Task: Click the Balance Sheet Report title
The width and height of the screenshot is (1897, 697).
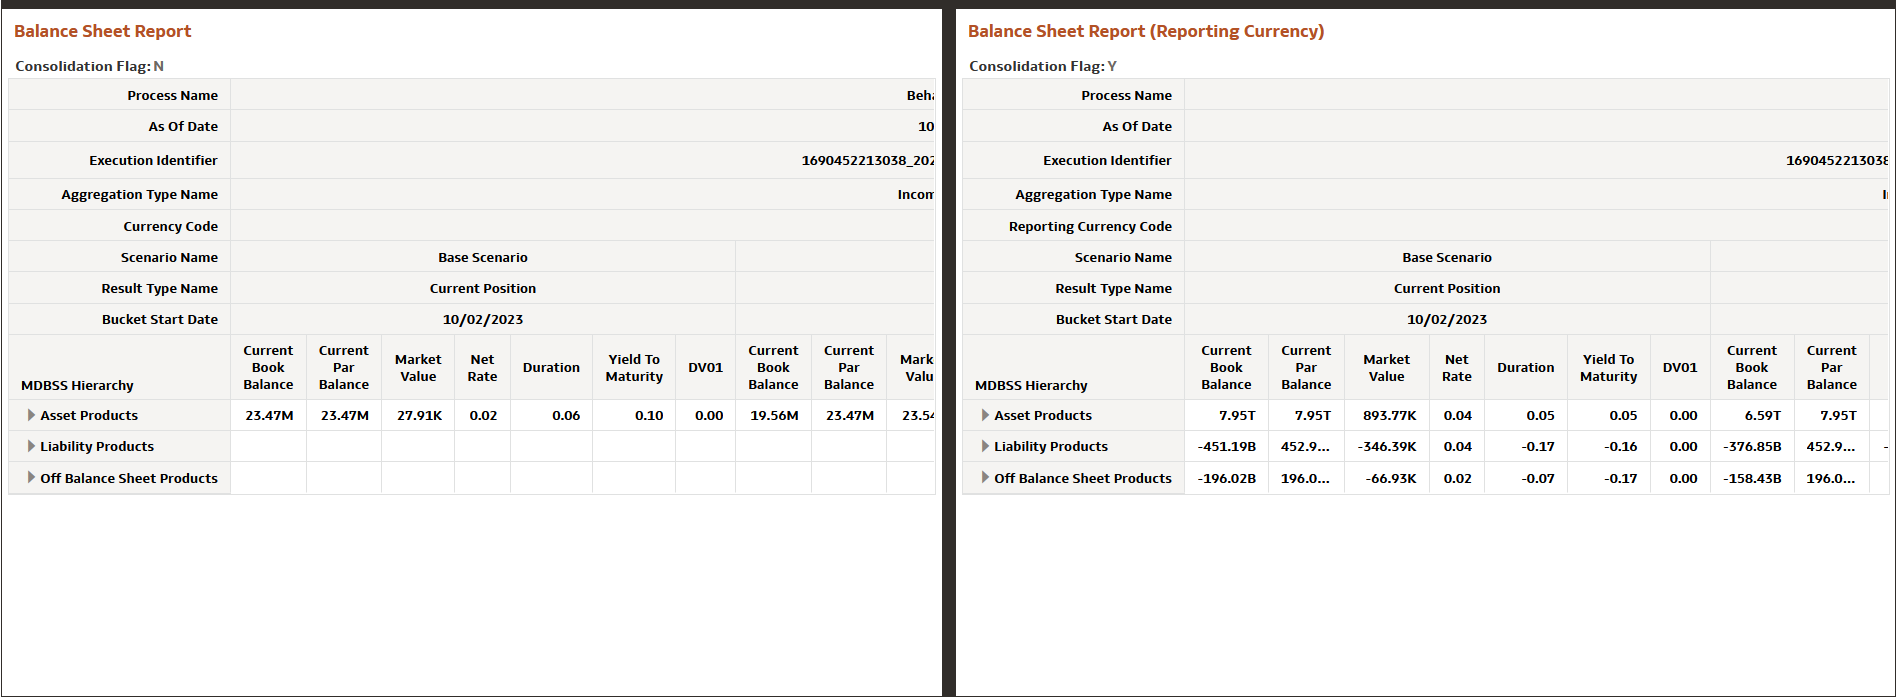Action: tap(102, 31)
